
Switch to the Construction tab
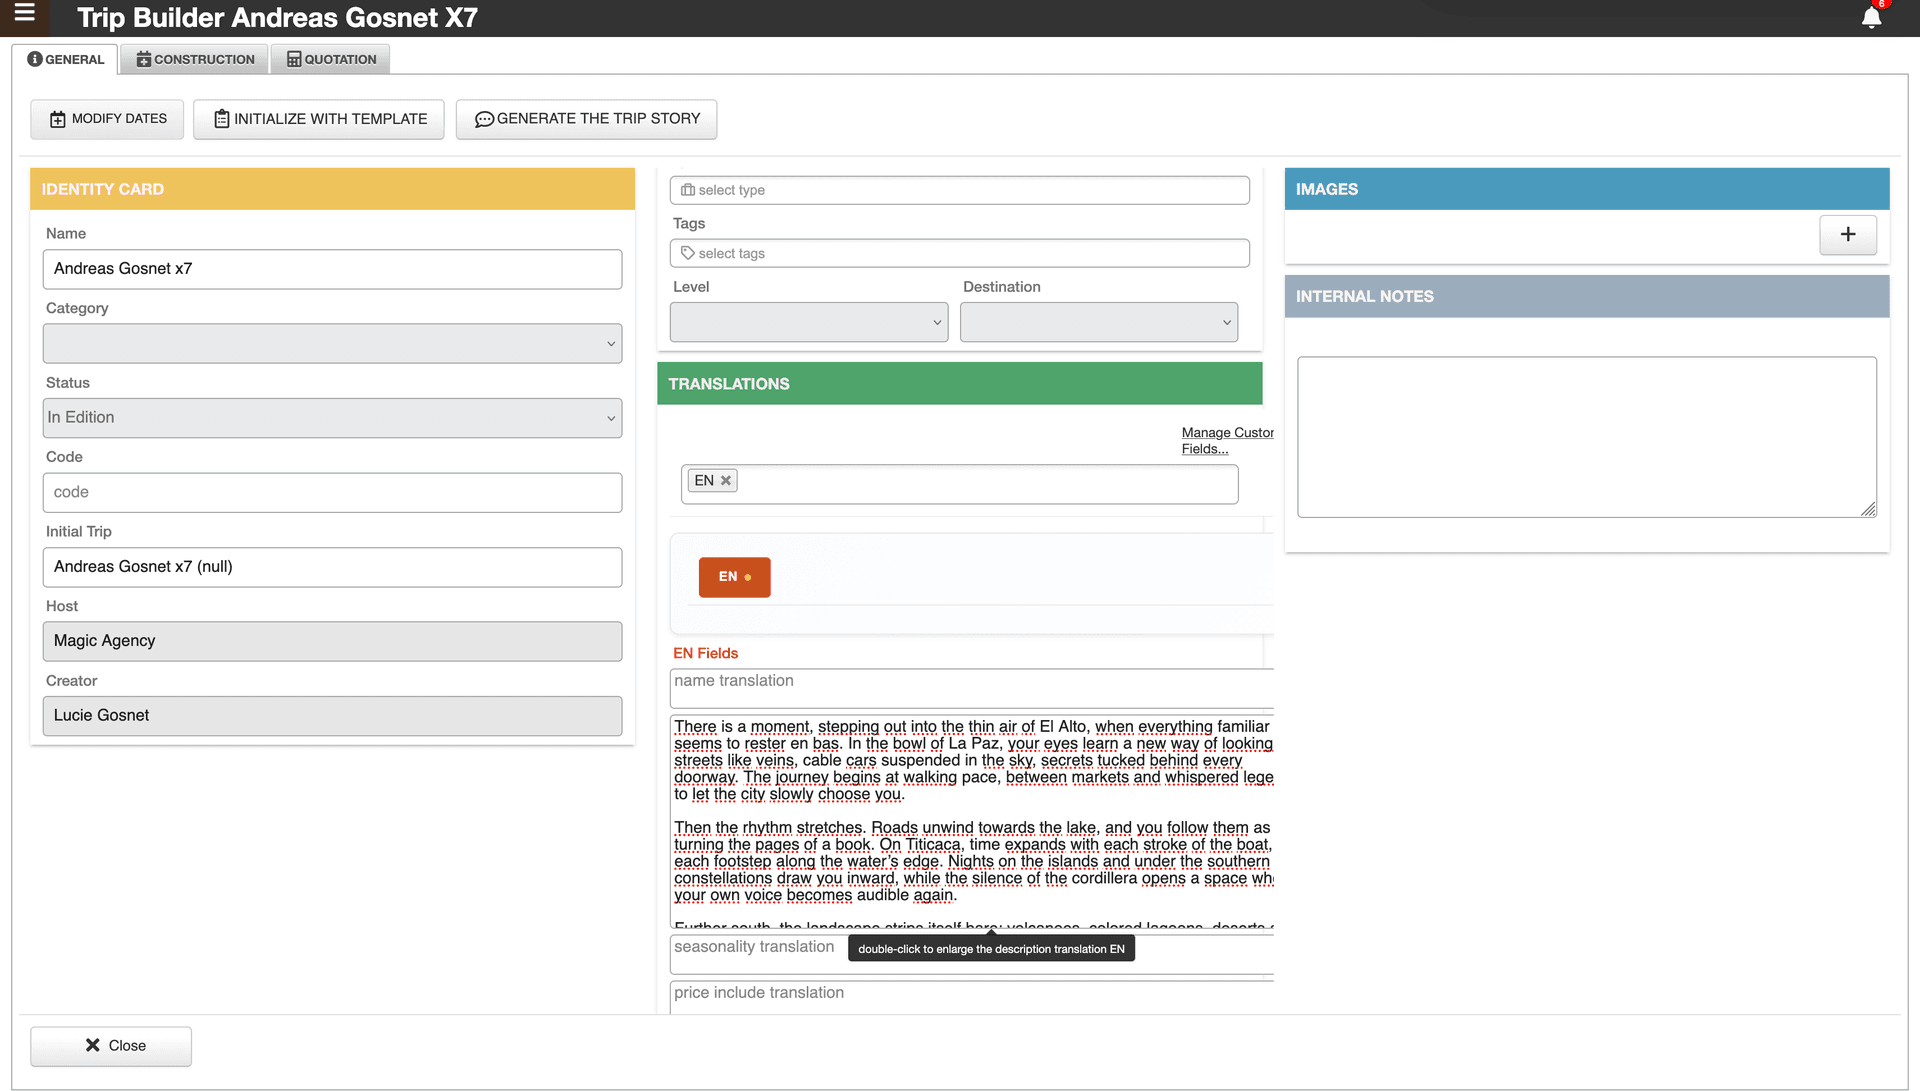(195, 59)
